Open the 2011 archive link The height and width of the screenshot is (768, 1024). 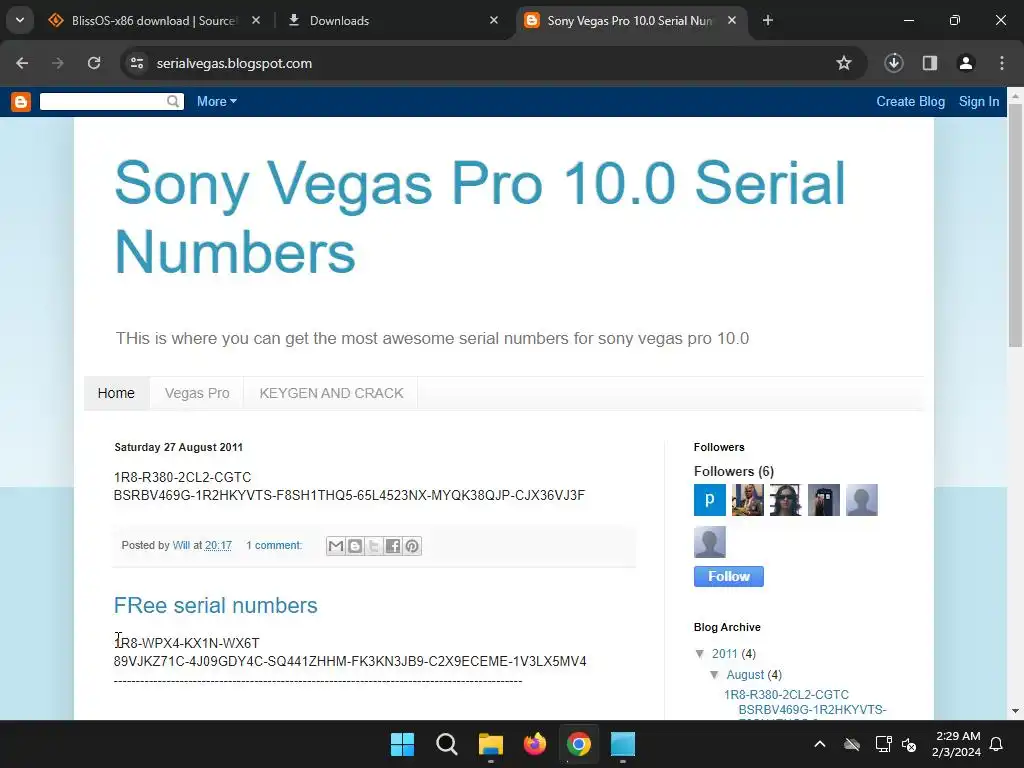[724, 654]
